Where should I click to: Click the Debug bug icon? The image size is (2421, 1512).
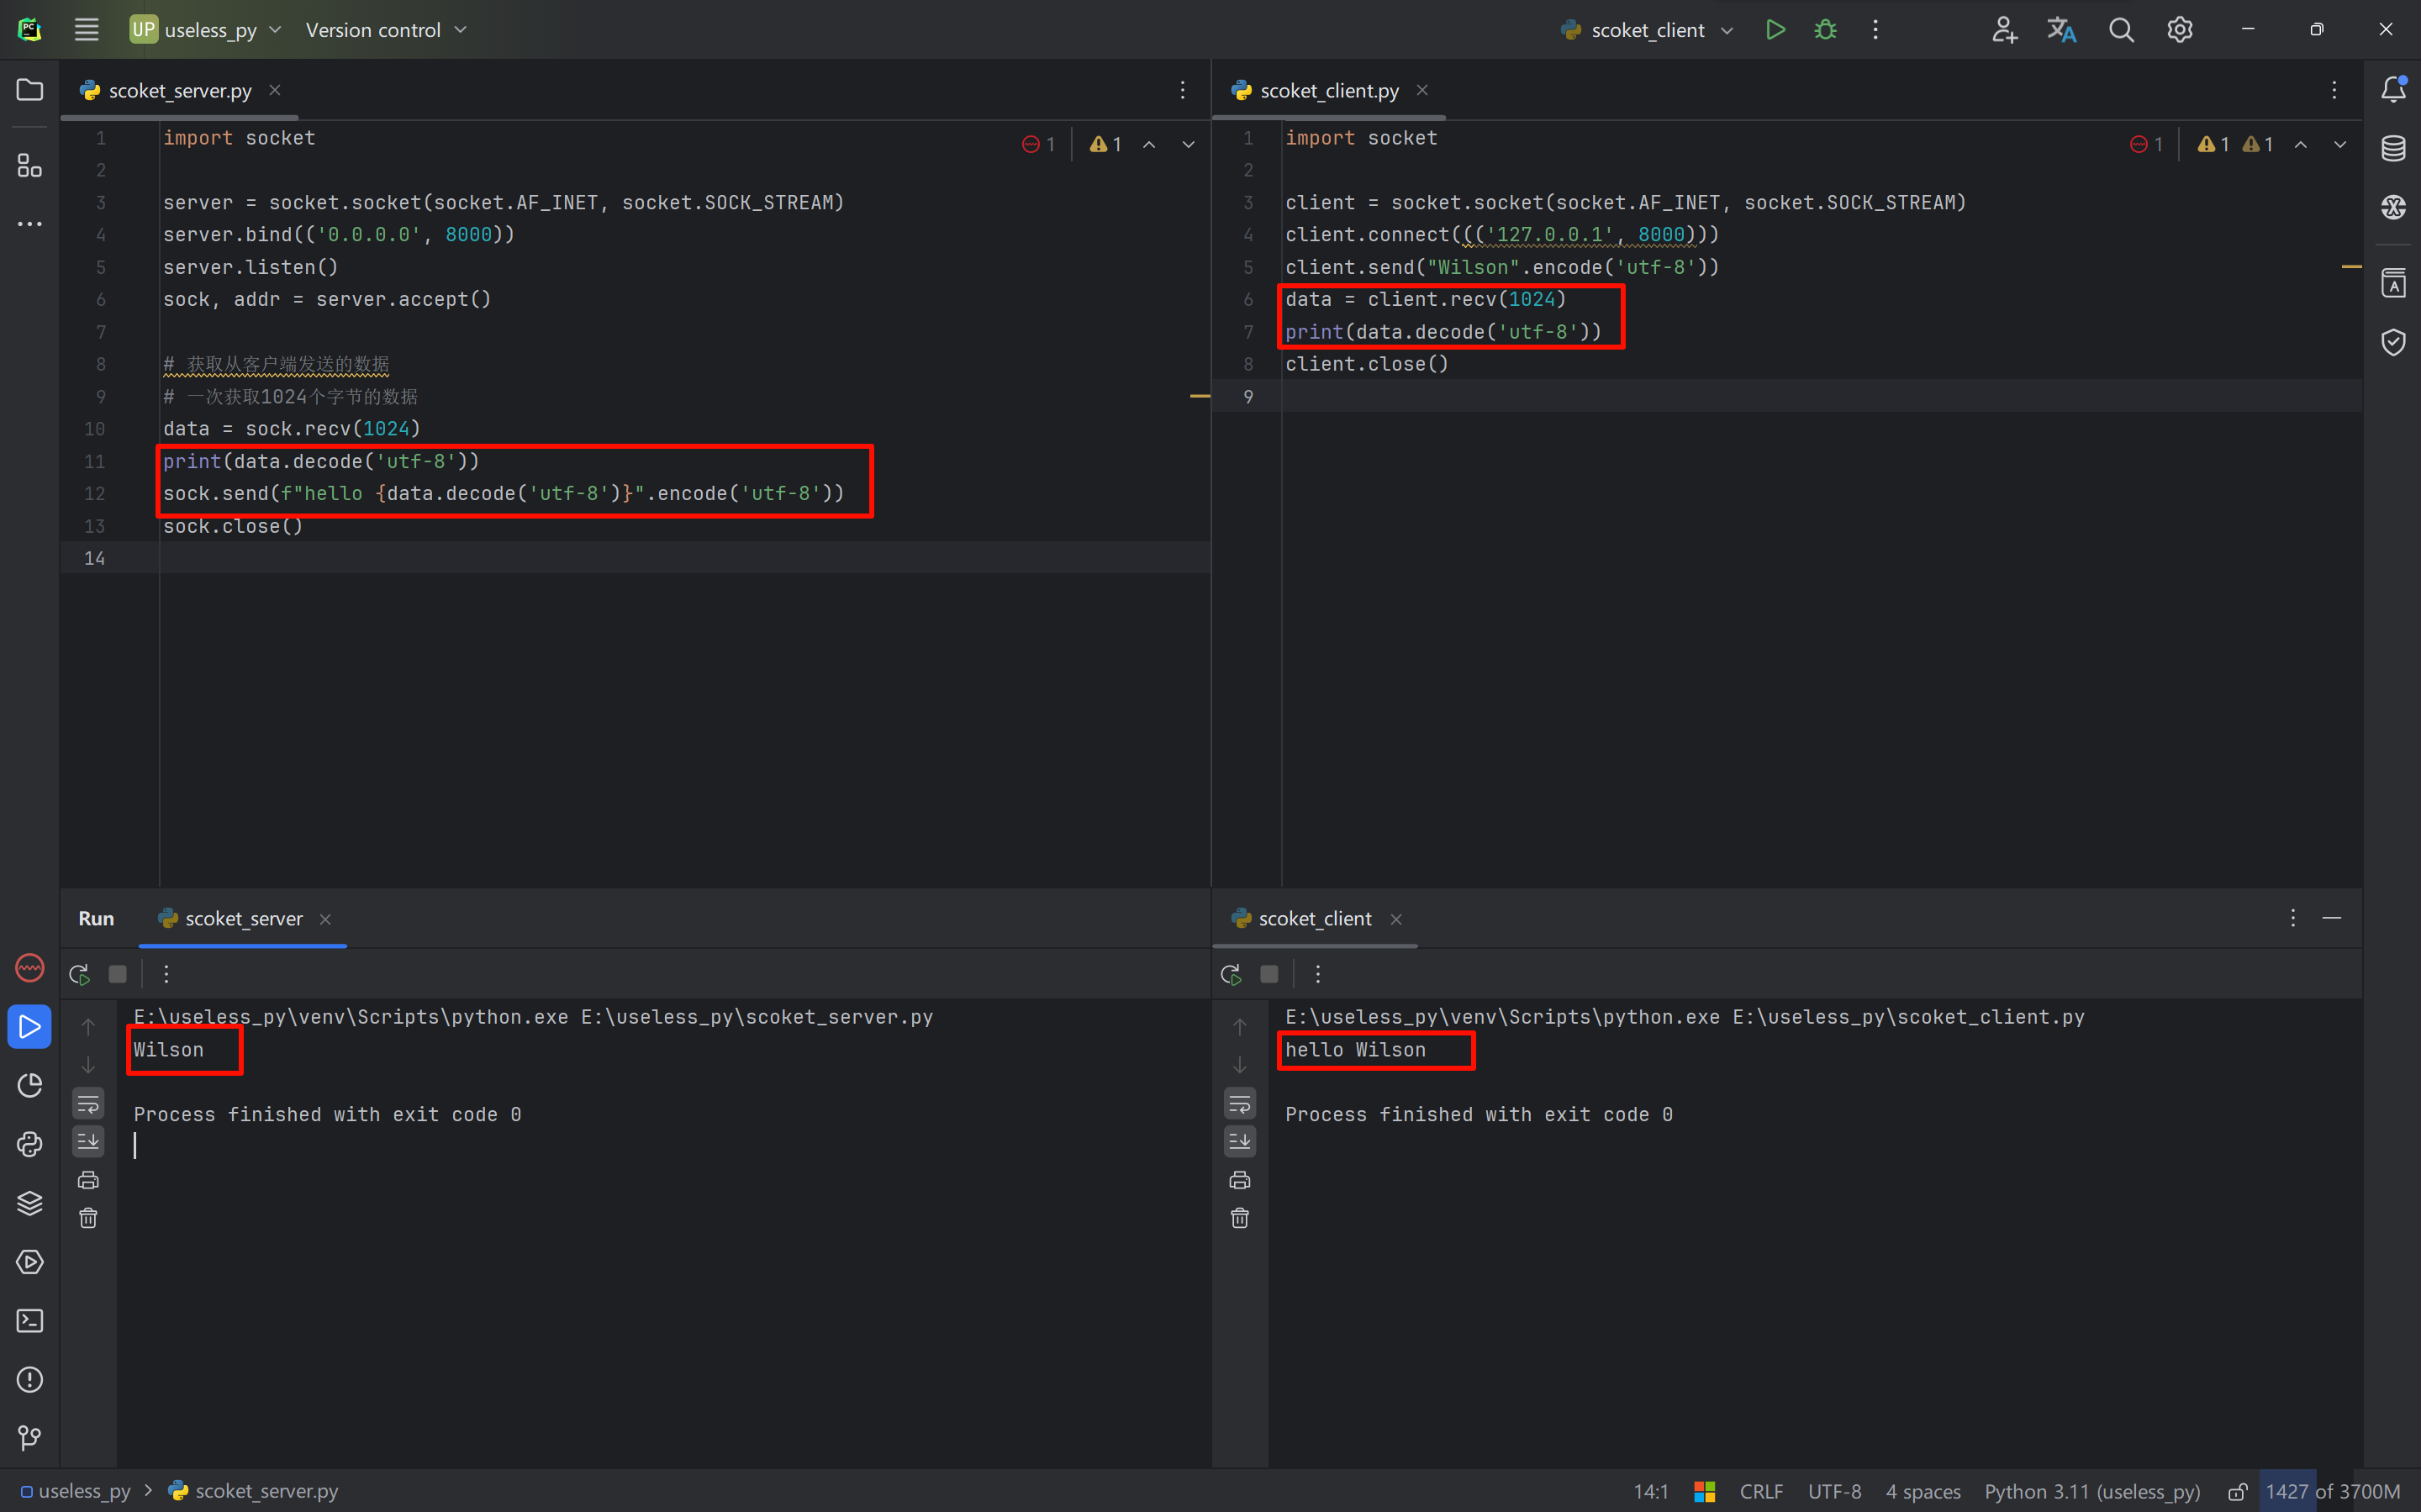click(x=1825, y=30)
